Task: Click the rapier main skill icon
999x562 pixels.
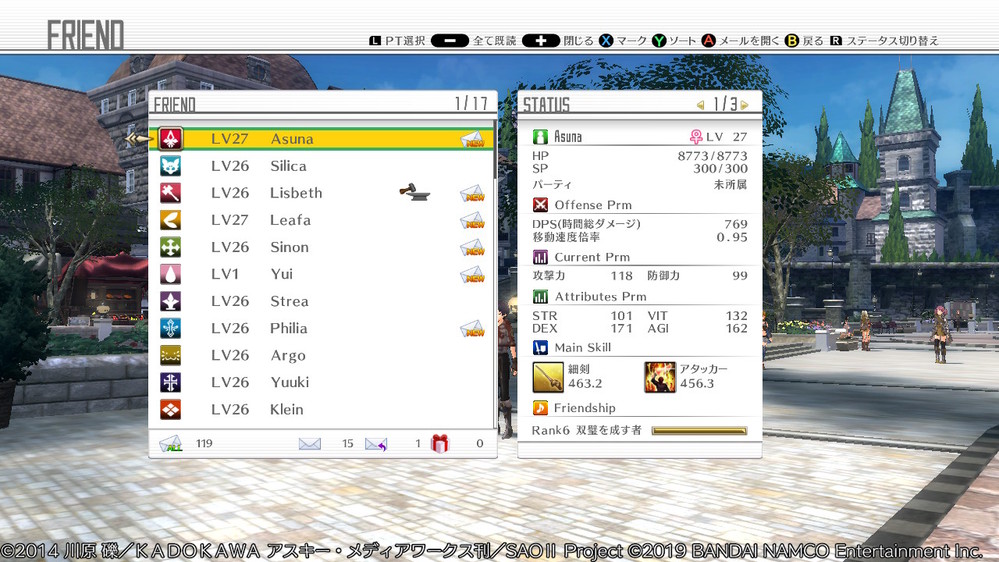Action: pyautogui.click(x=548, y=377)
